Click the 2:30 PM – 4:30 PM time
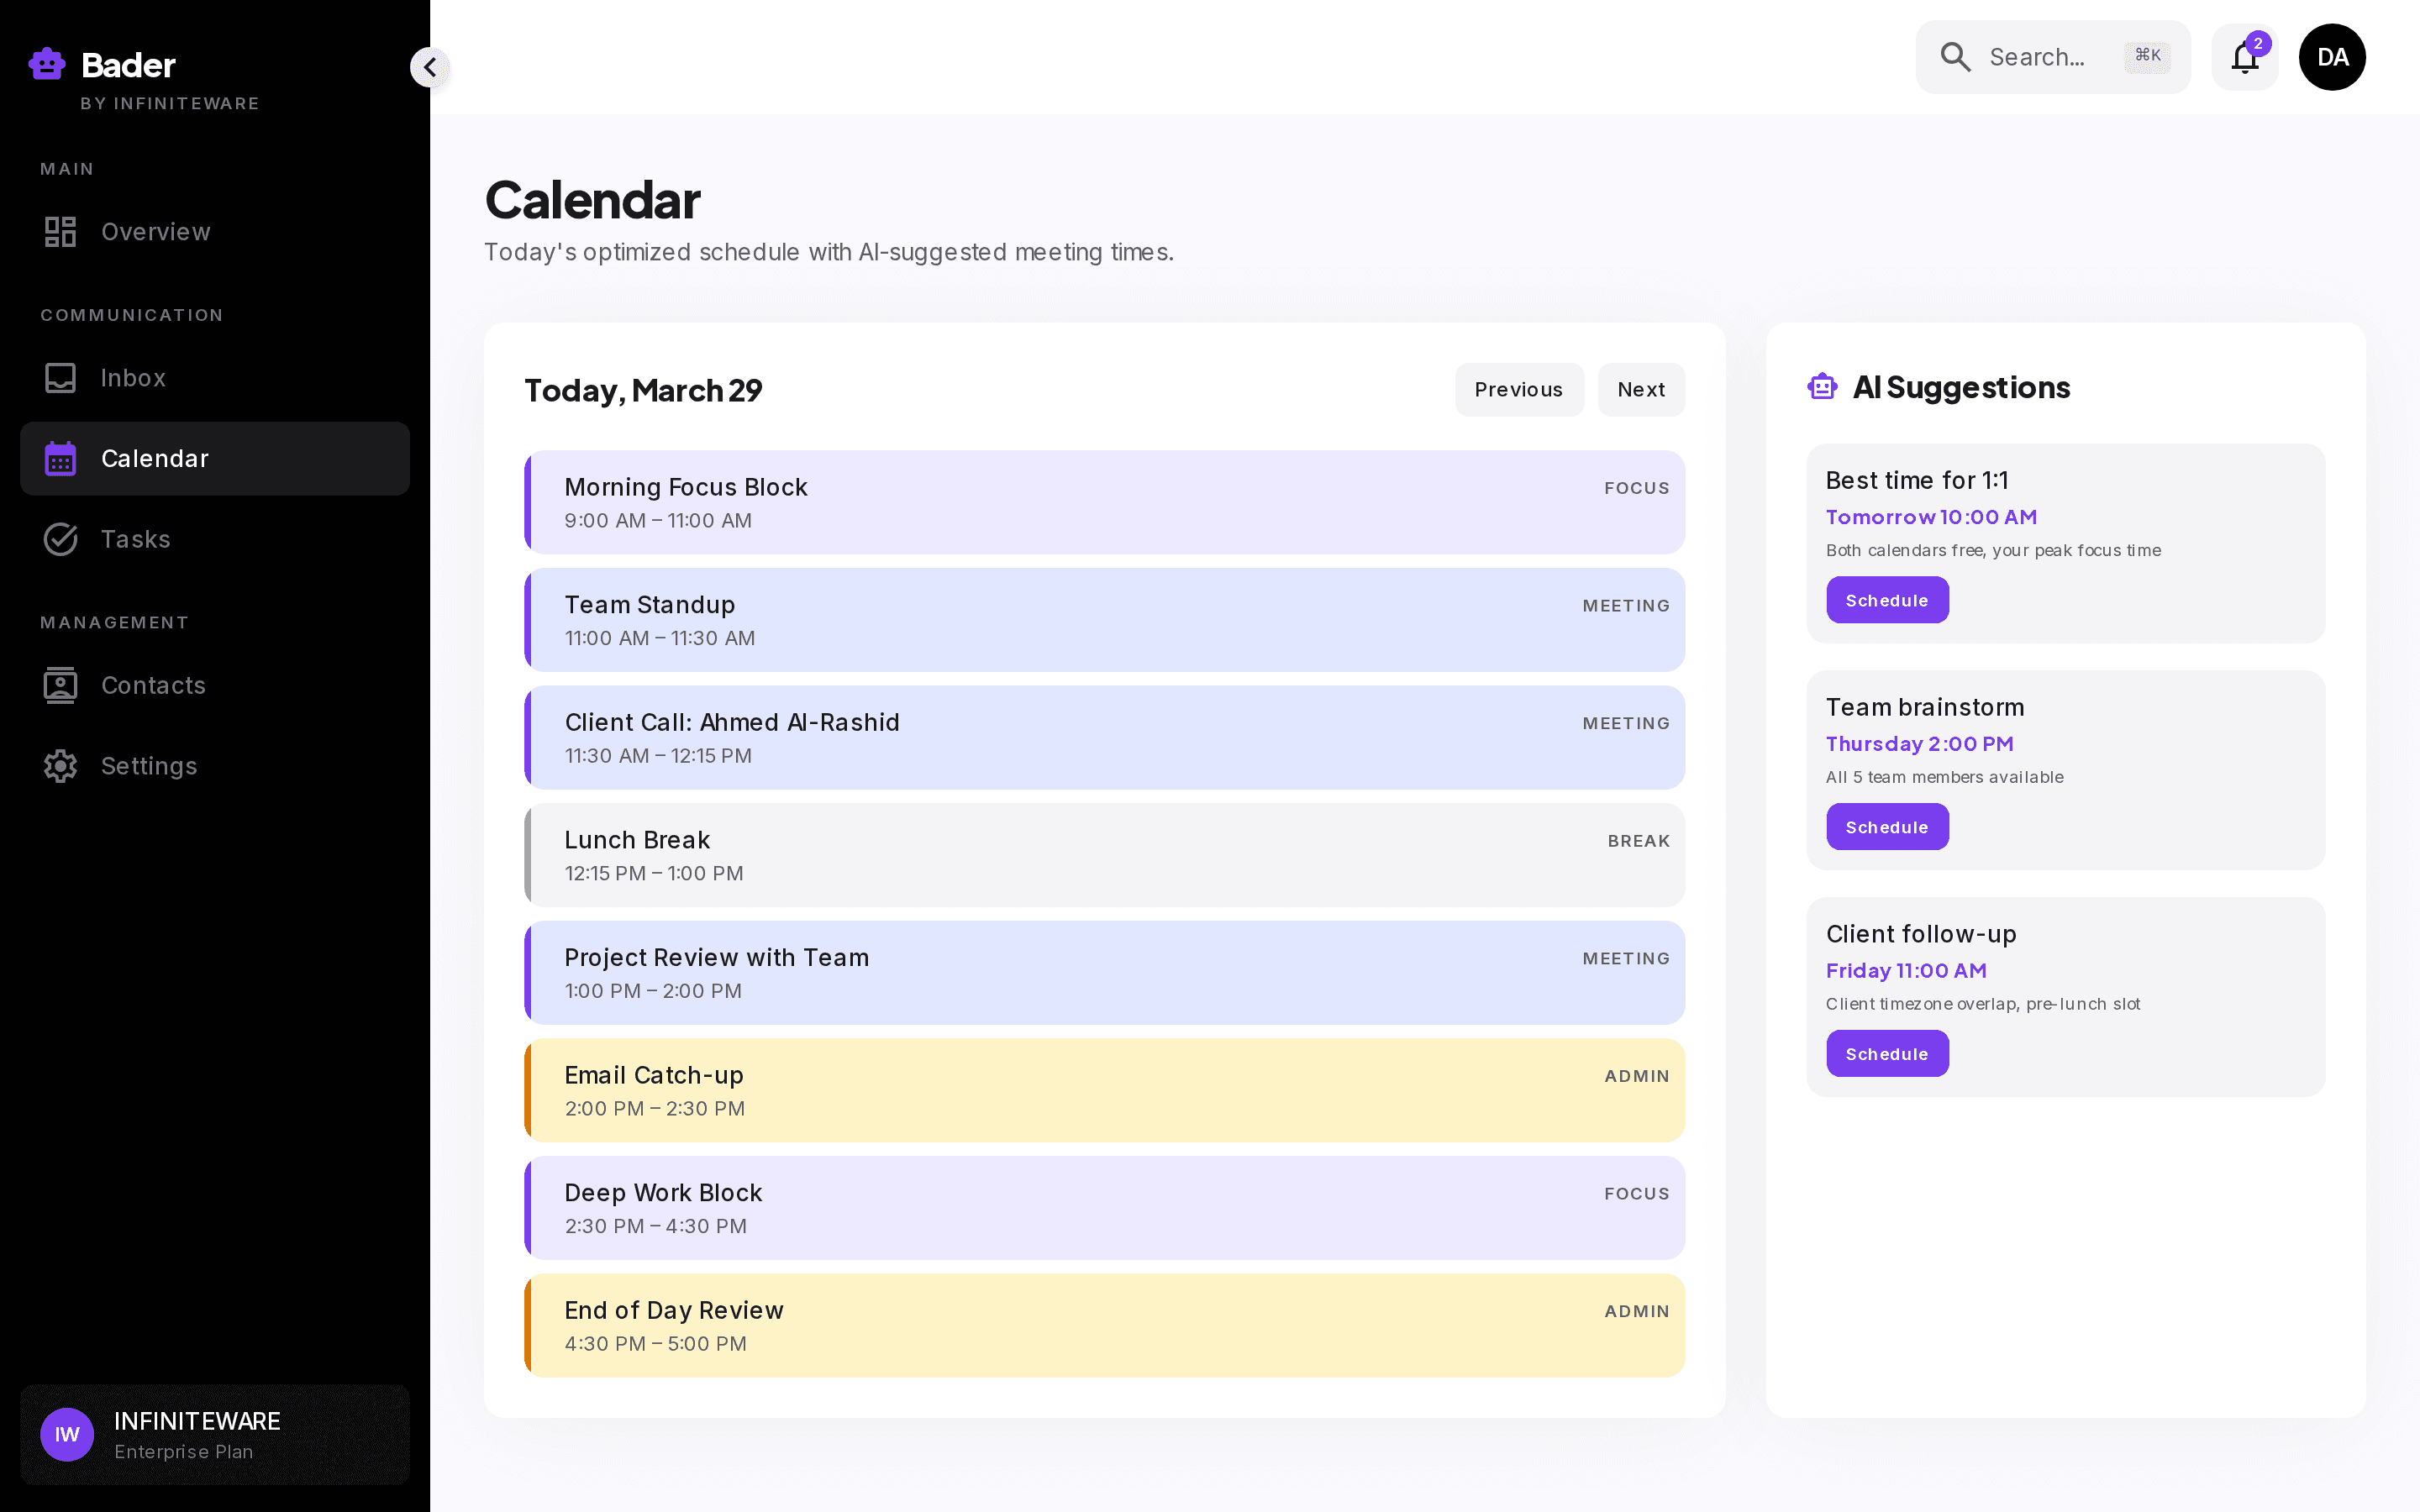Viewport: 2420px width, 1512px height. [x=655, y=1226]
